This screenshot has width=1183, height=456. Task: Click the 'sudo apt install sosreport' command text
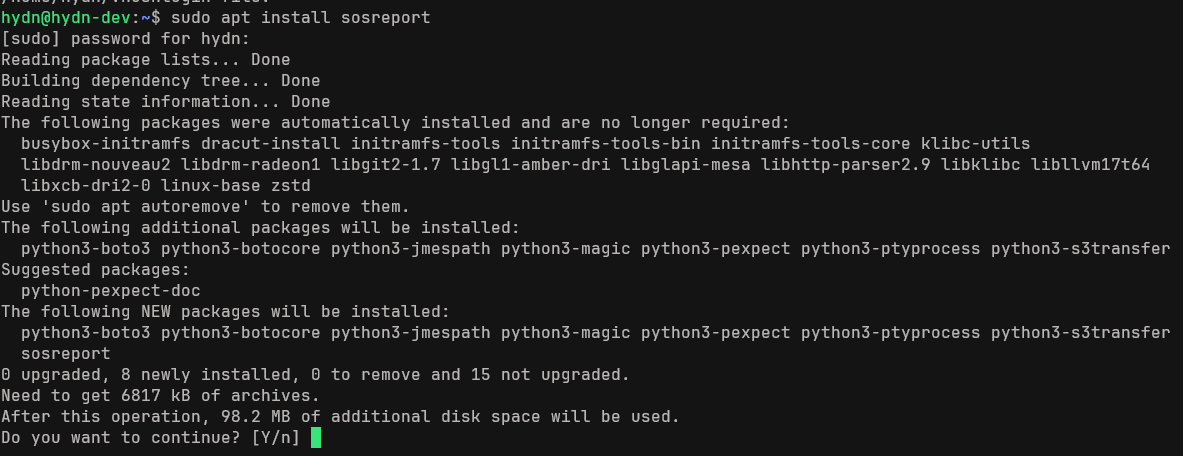[301, 17]
